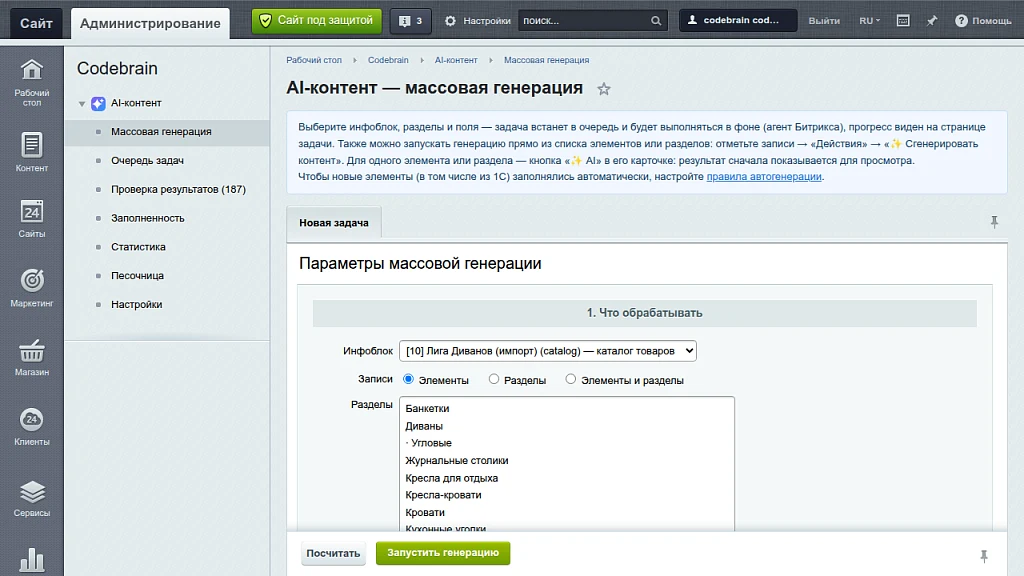Click the search magnifier icon
The width and height of the screenshot is (1024, 576).
656,21
